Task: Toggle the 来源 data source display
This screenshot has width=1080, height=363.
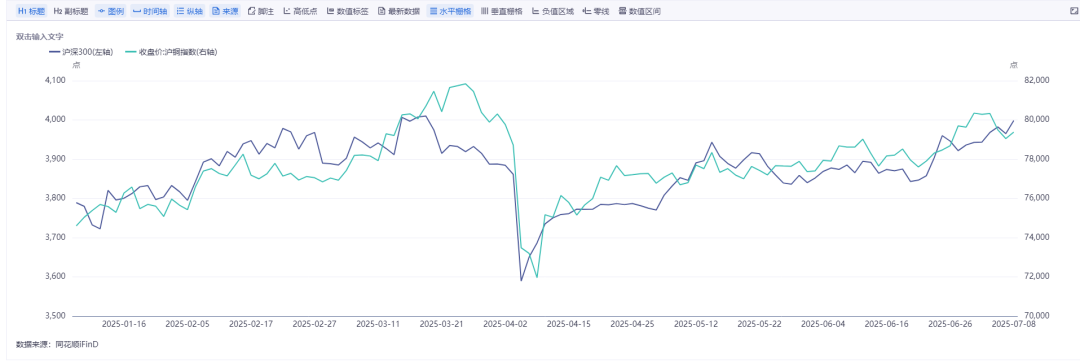Action: (x=225, y=12)
